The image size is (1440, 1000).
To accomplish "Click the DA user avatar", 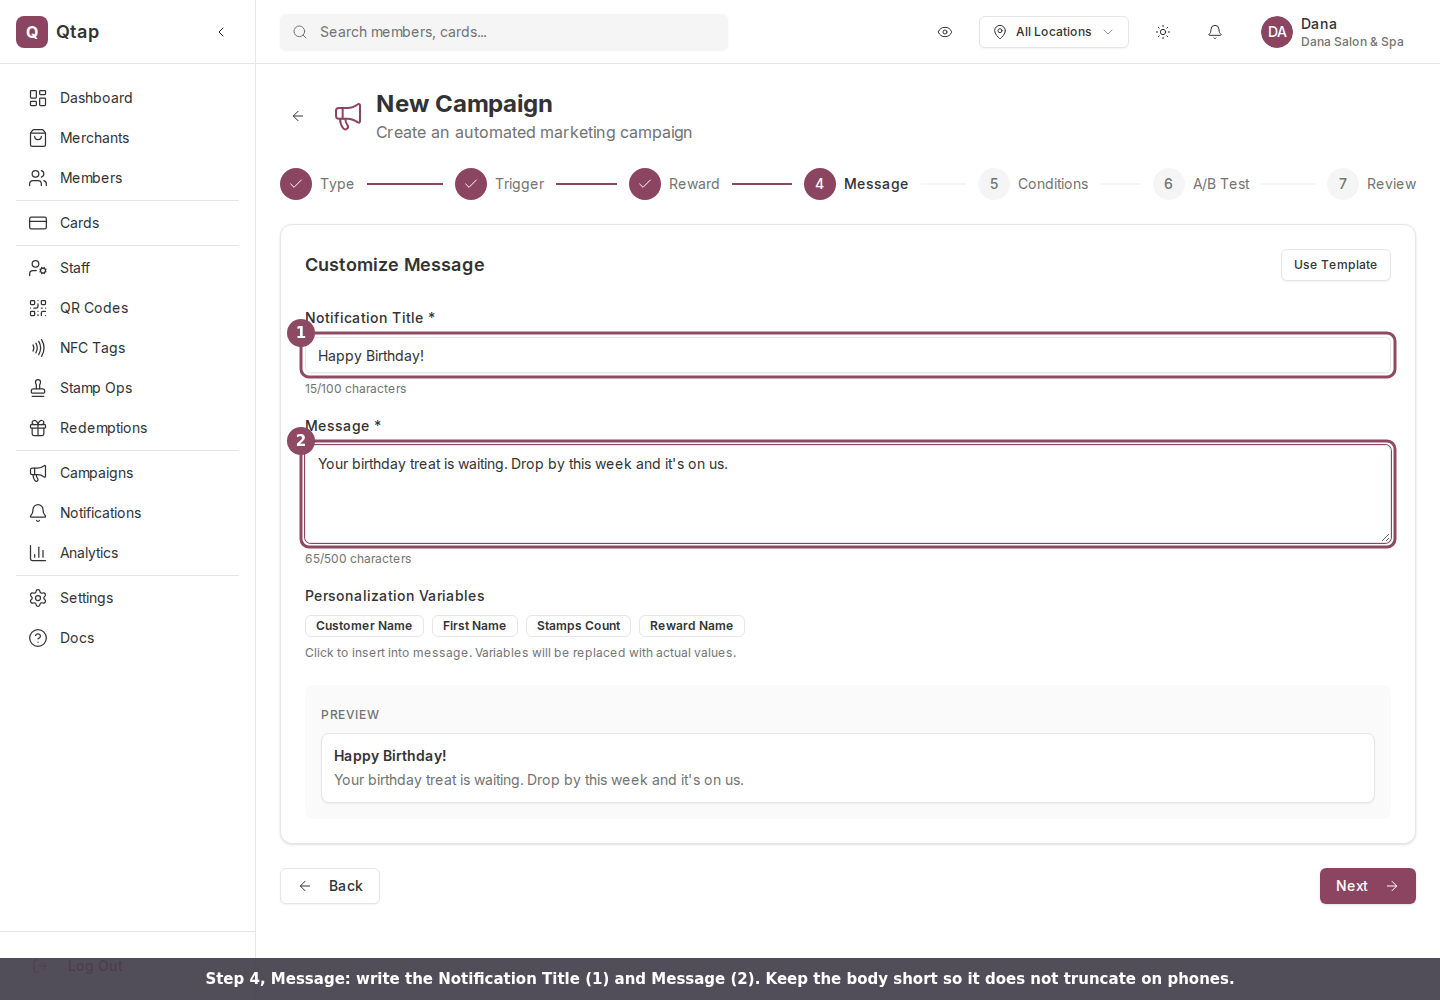I will click(1277, 32).
